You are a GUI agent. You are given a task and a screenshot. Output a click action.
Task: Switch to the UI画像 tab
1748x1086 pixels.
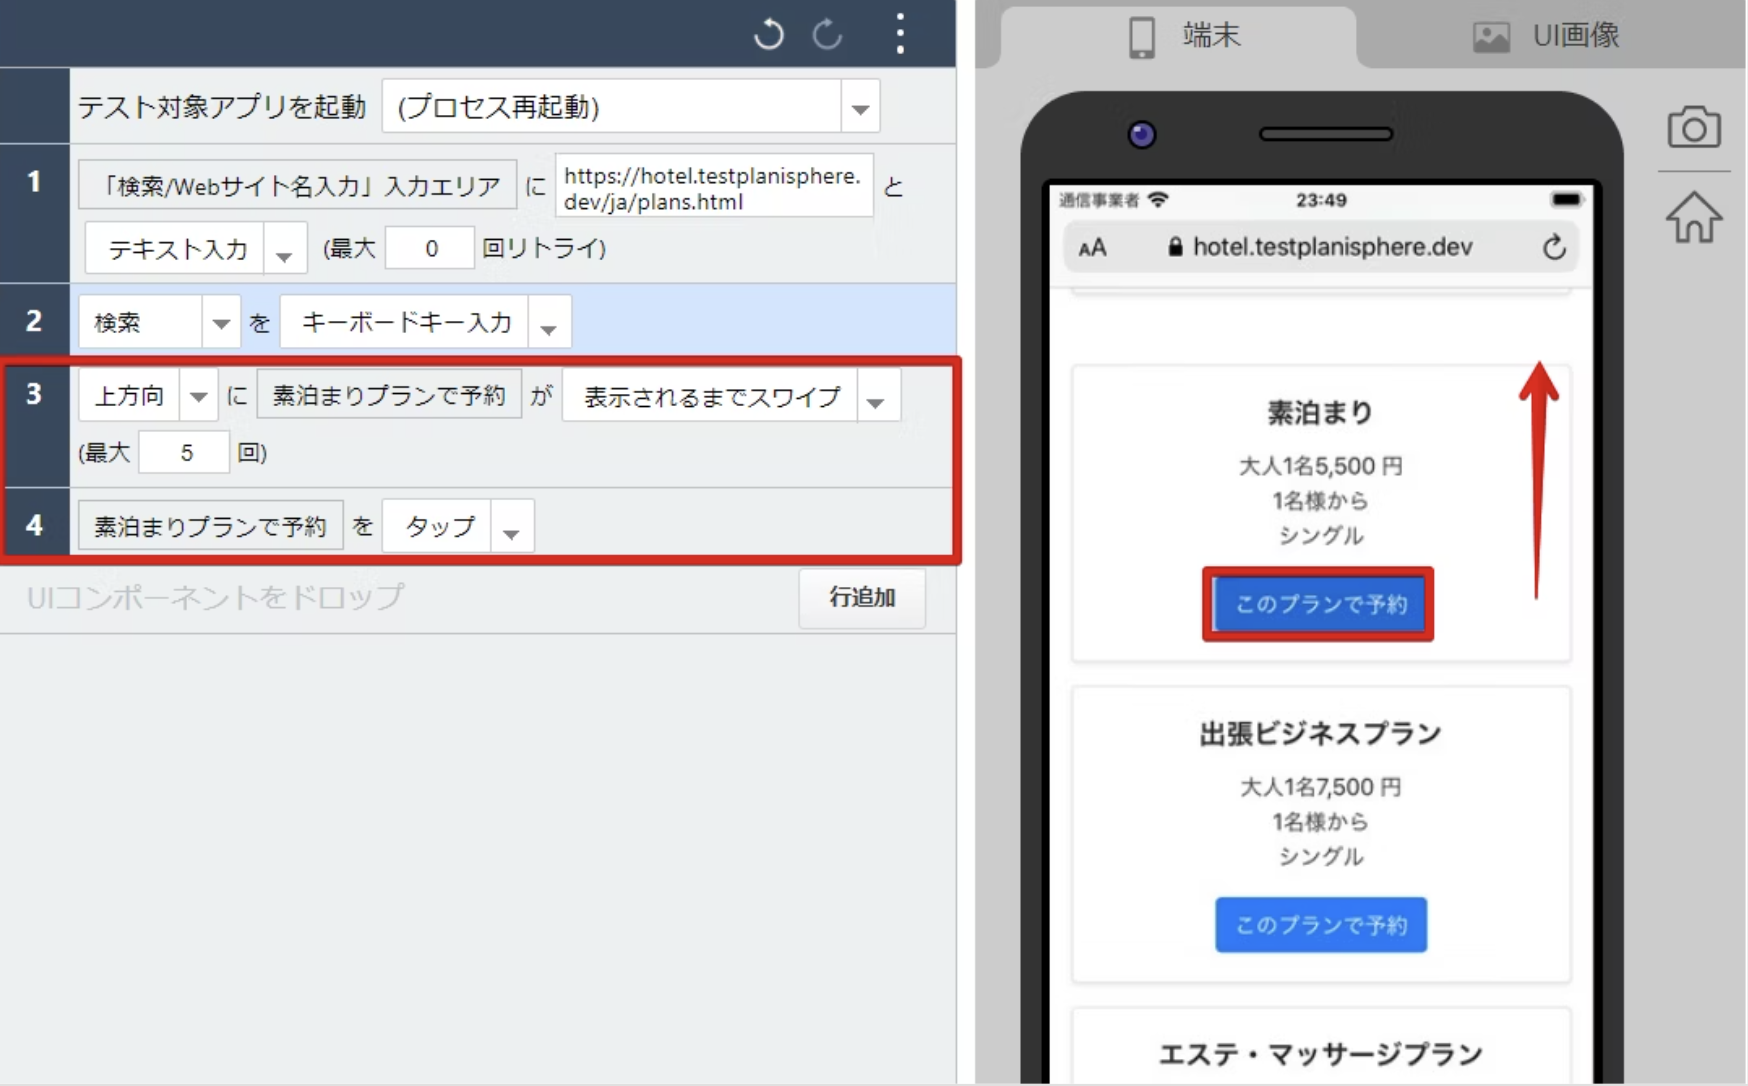click(x=1547, y=36)
